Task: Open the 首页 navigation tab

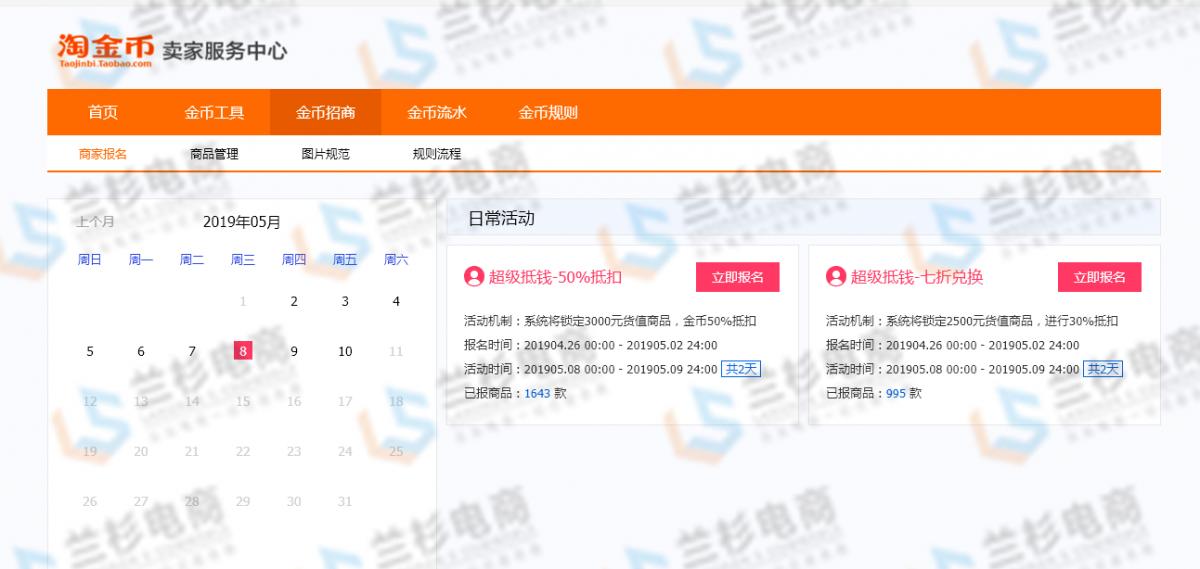Action: click(103, 112)
